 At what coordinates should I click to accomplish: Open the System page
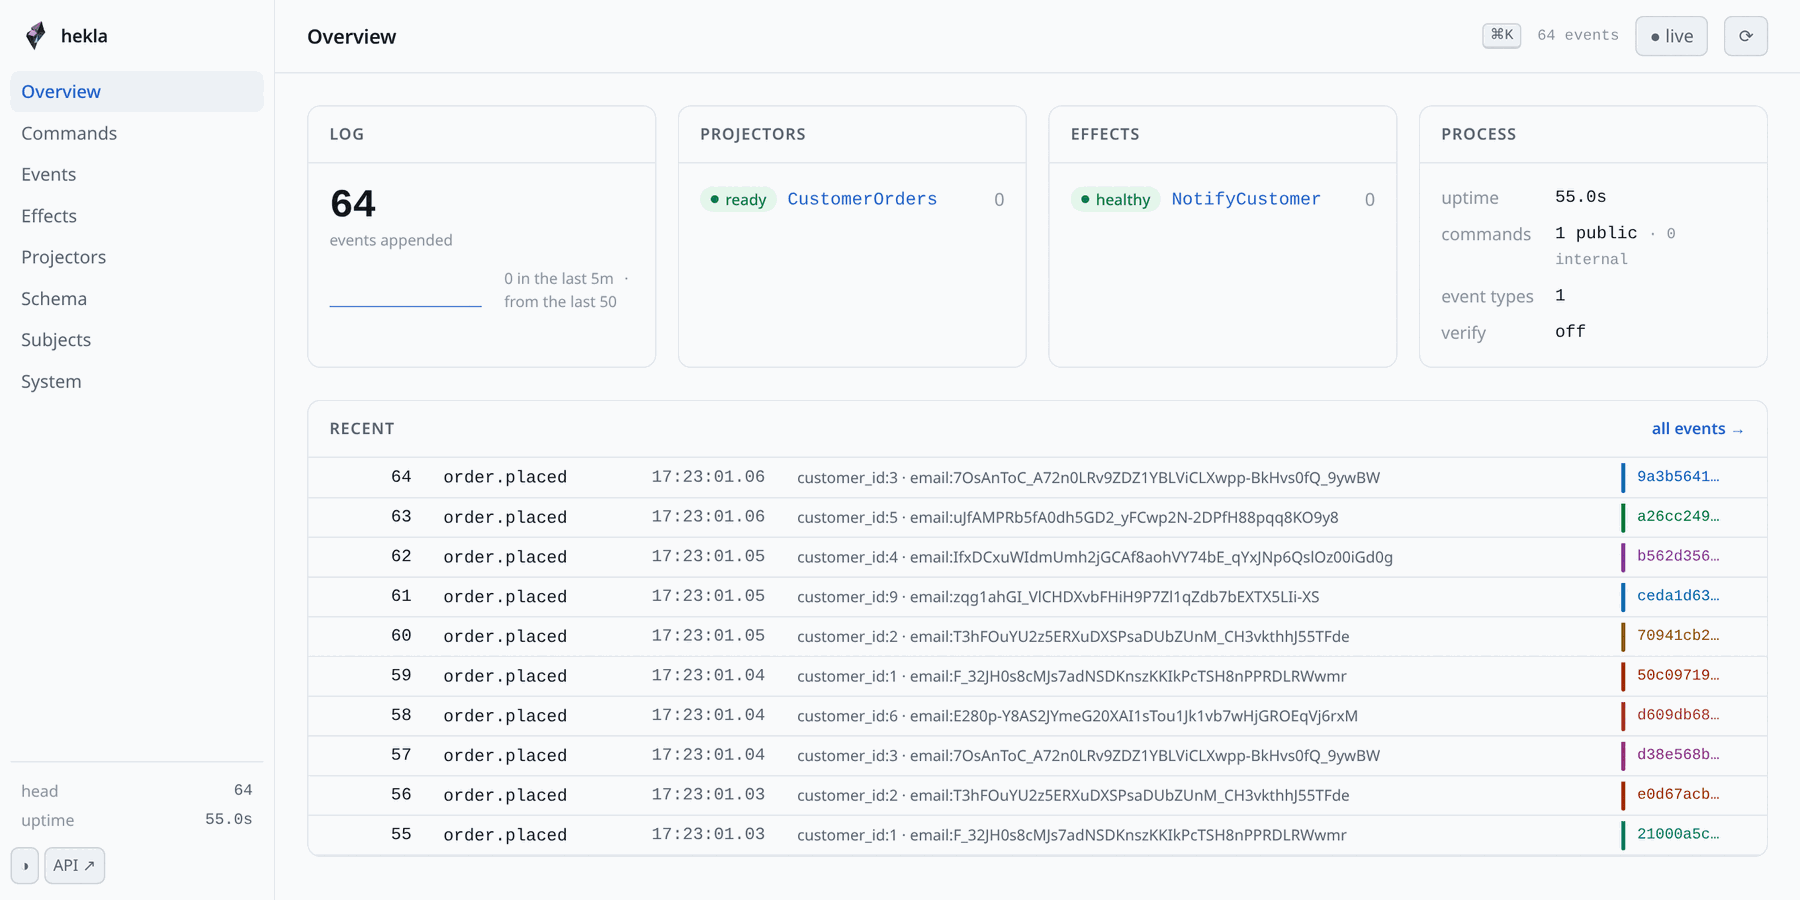(x=137, y=381)
